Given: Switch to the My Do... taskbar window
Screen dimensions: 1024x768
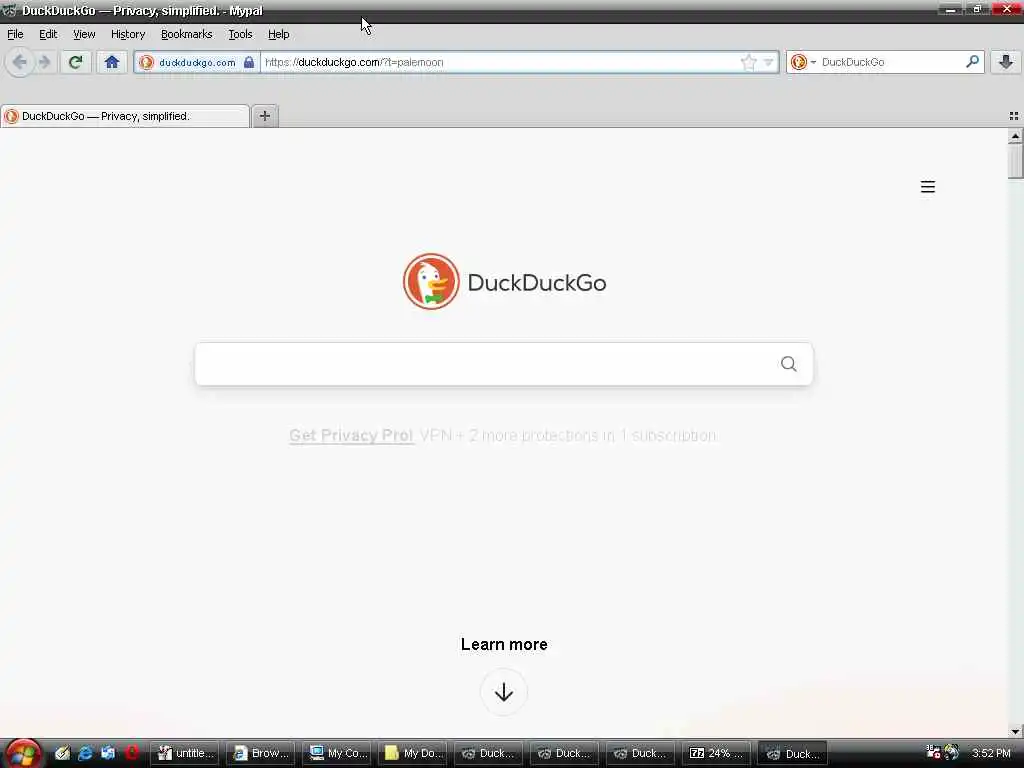Looking at the screenshot, I should click(414, 753).
